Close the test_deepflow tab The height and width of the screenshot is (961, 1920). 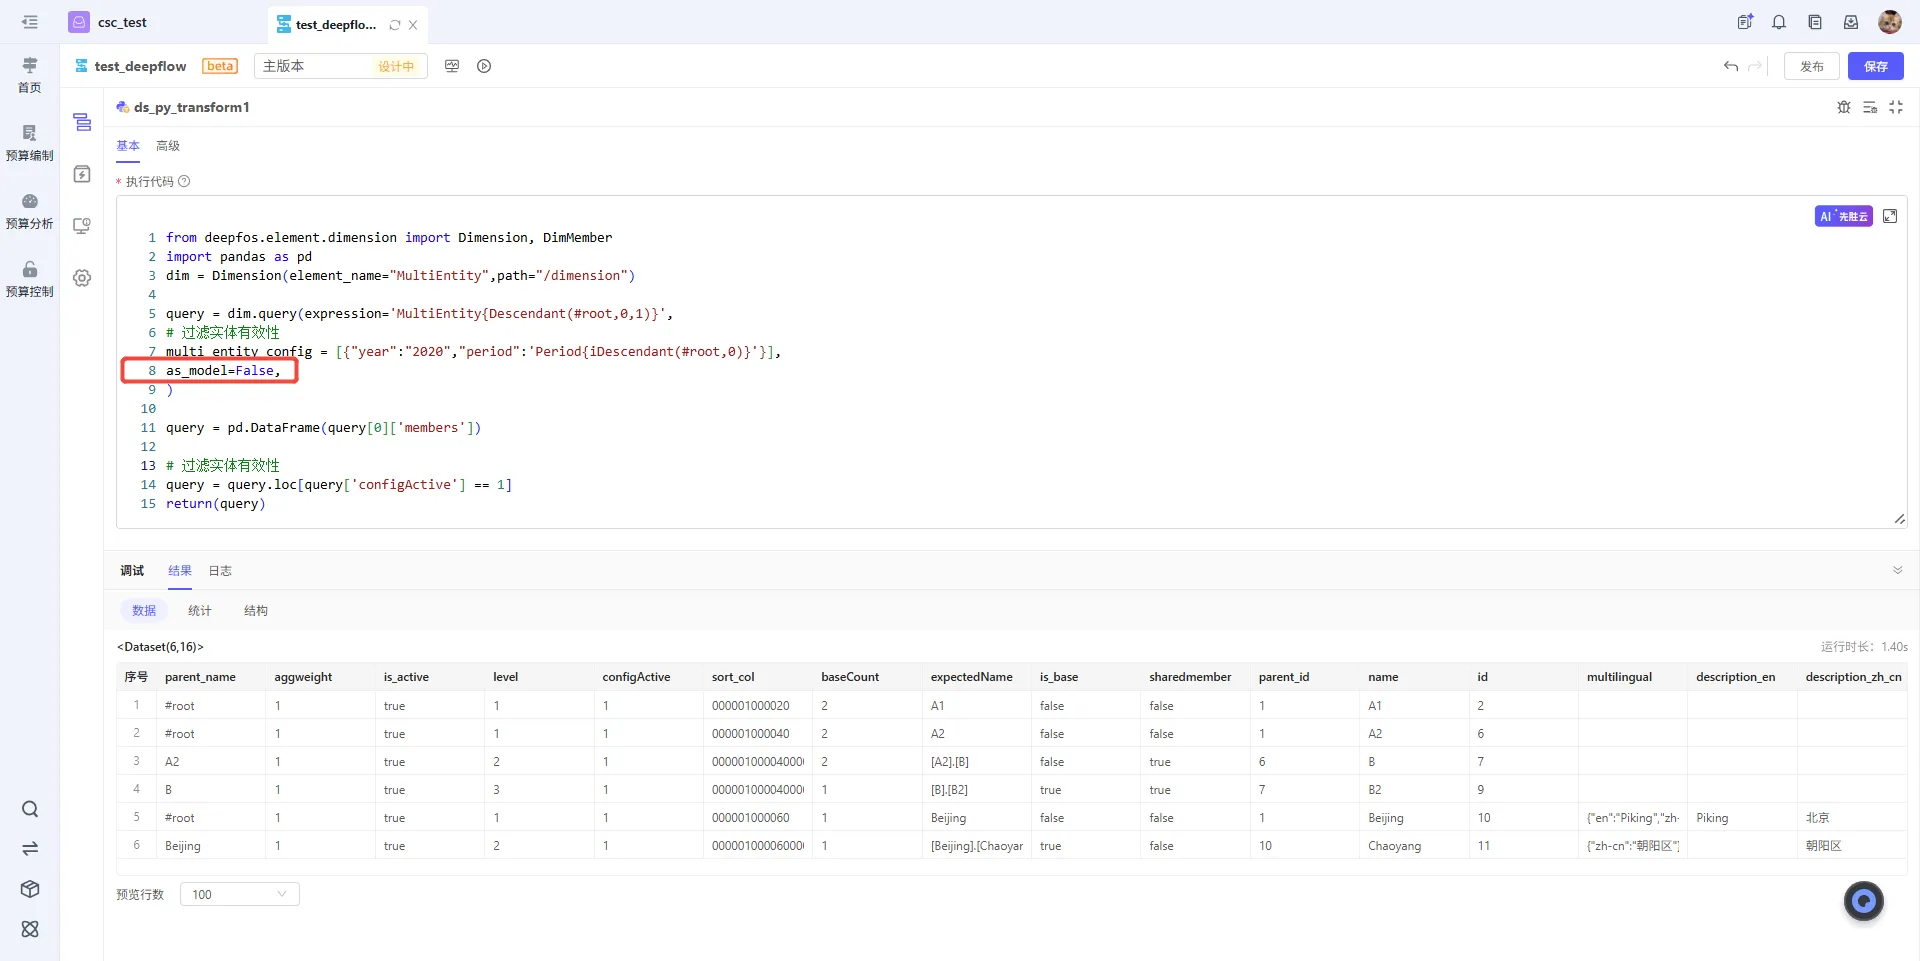coord(413,25)
